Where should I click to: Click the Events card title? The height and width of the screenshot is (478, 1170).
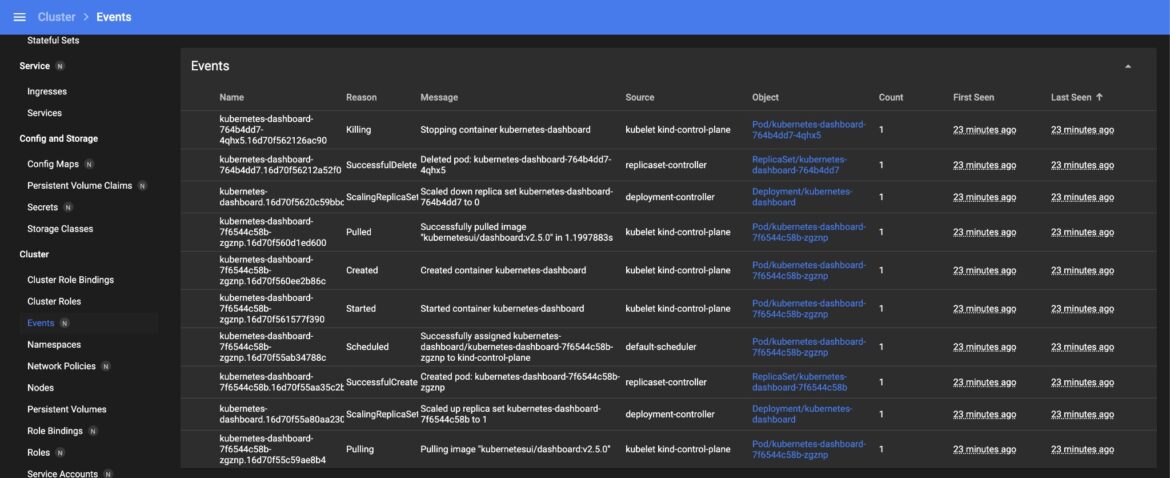(x=210, y=66)
